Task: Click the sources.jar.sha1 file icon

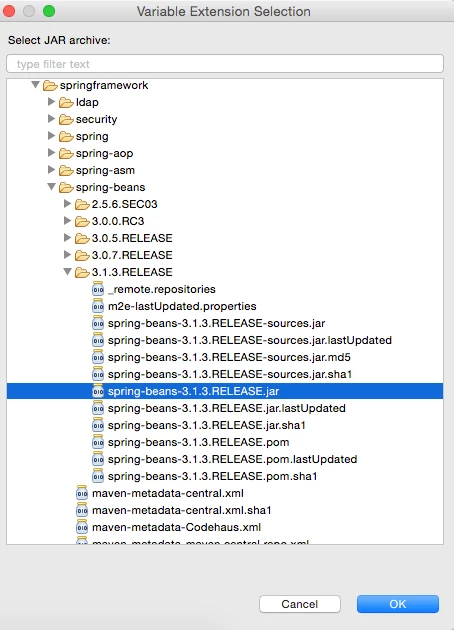Action: coord(98,374)
